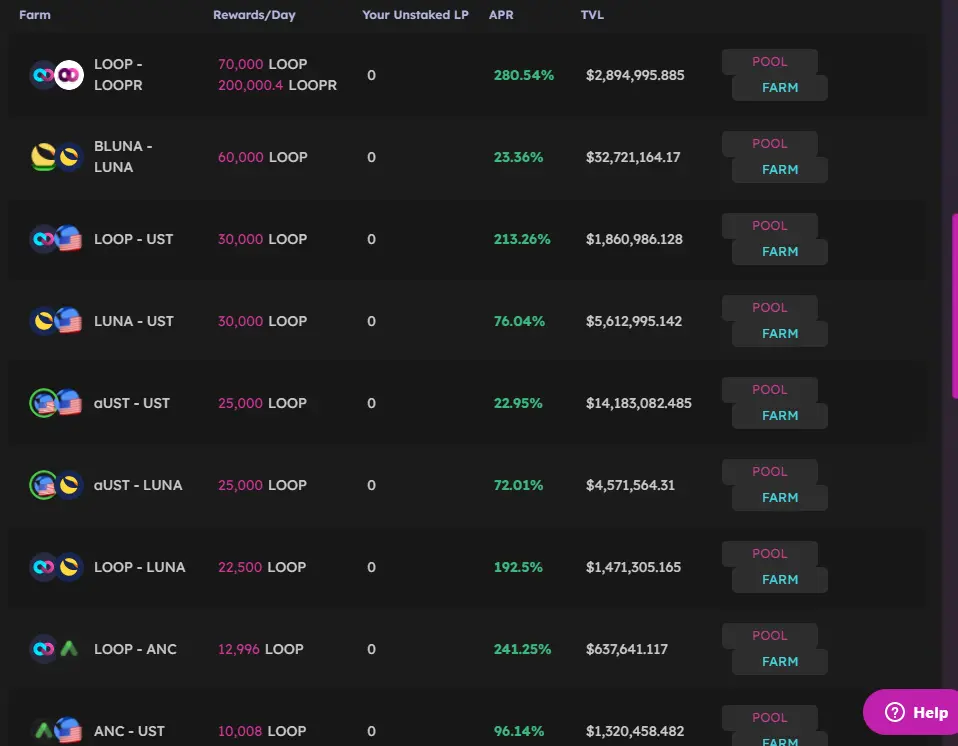
Task: Click the UST flag icon in LOOP - UST row
Action: tap(69, 239)
